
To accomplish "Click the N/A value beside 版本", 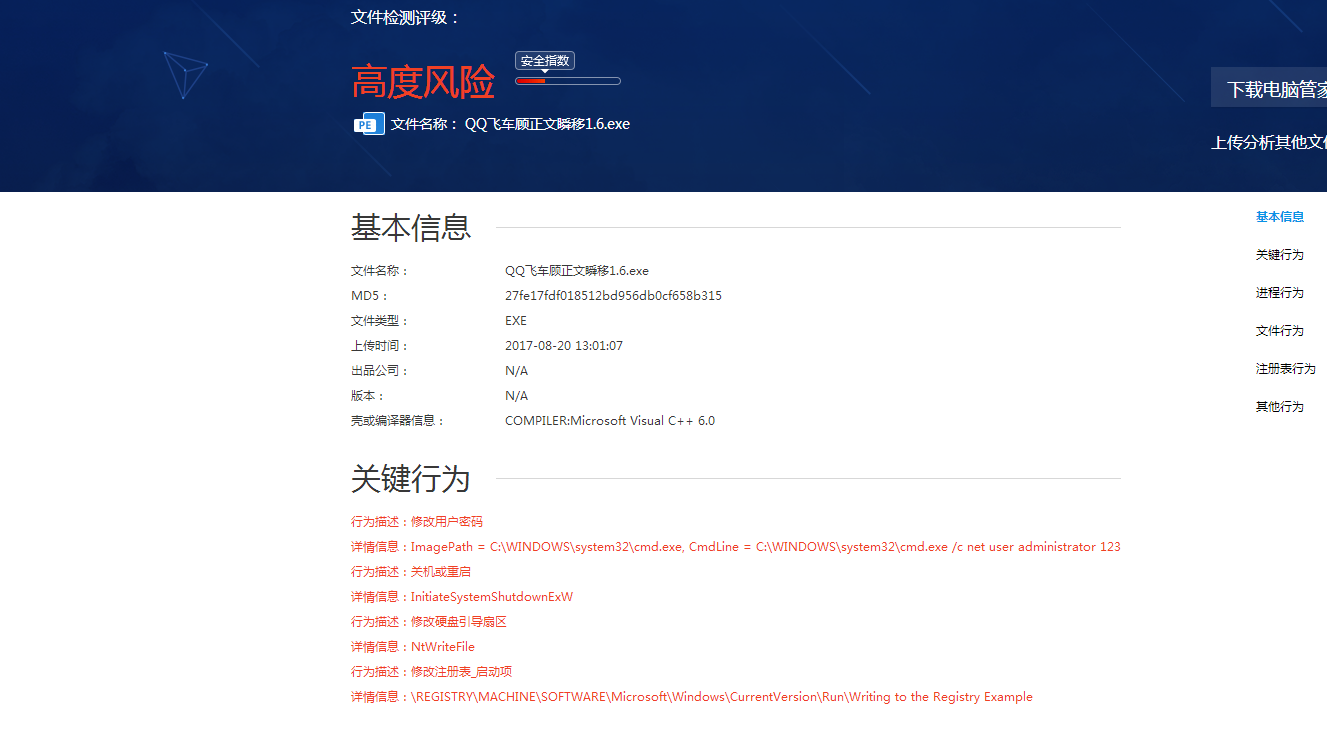I will click(516, 396).
